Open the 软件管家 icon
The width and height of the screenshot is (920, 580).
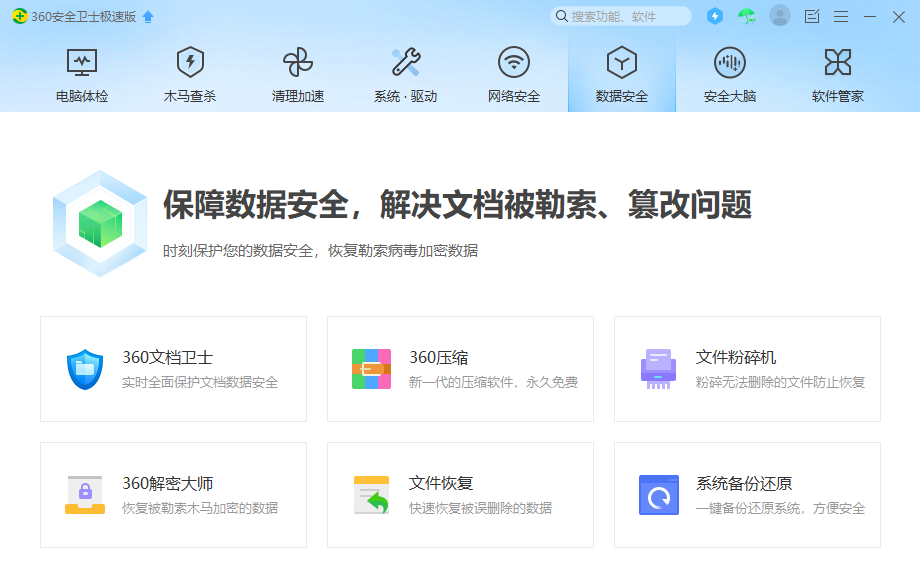pyautogui.click(x=838, y=62)
